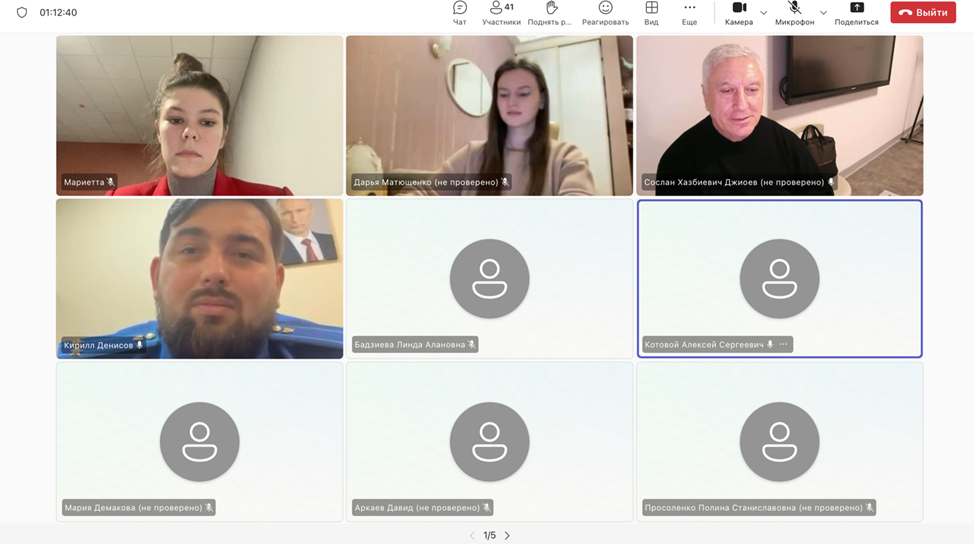Show the Участники list with 41 people
Screen dimensions: 974x544
500,12
